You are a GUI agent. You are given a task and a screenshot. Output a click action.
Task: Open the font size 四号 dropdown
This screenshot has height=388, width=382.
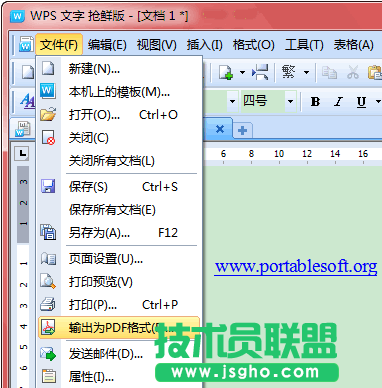point(290,101)
